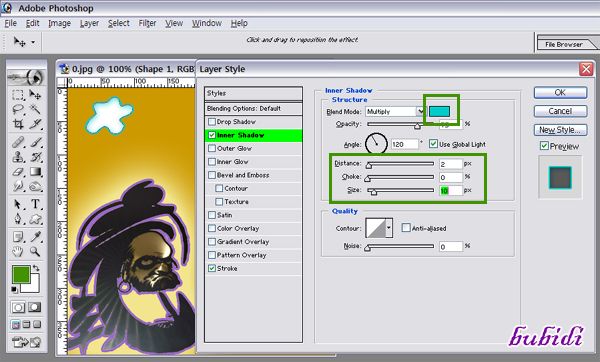600x362 pixels.
Task: Swap foreground and background colors
Action: point(36,268)
